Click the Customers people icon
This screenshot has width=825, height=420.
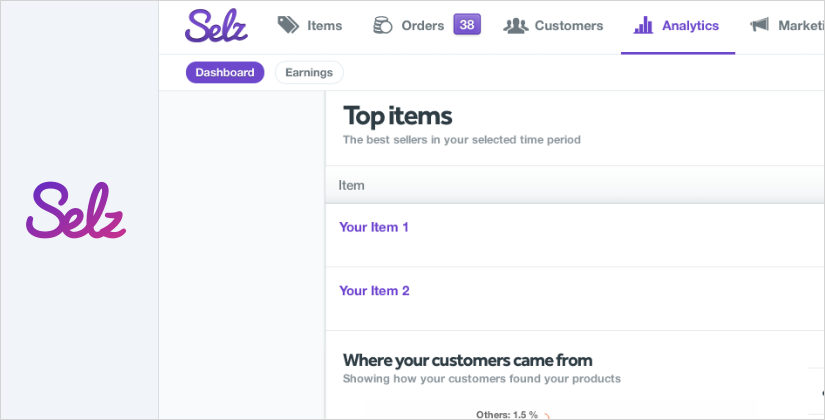[515, 26]
